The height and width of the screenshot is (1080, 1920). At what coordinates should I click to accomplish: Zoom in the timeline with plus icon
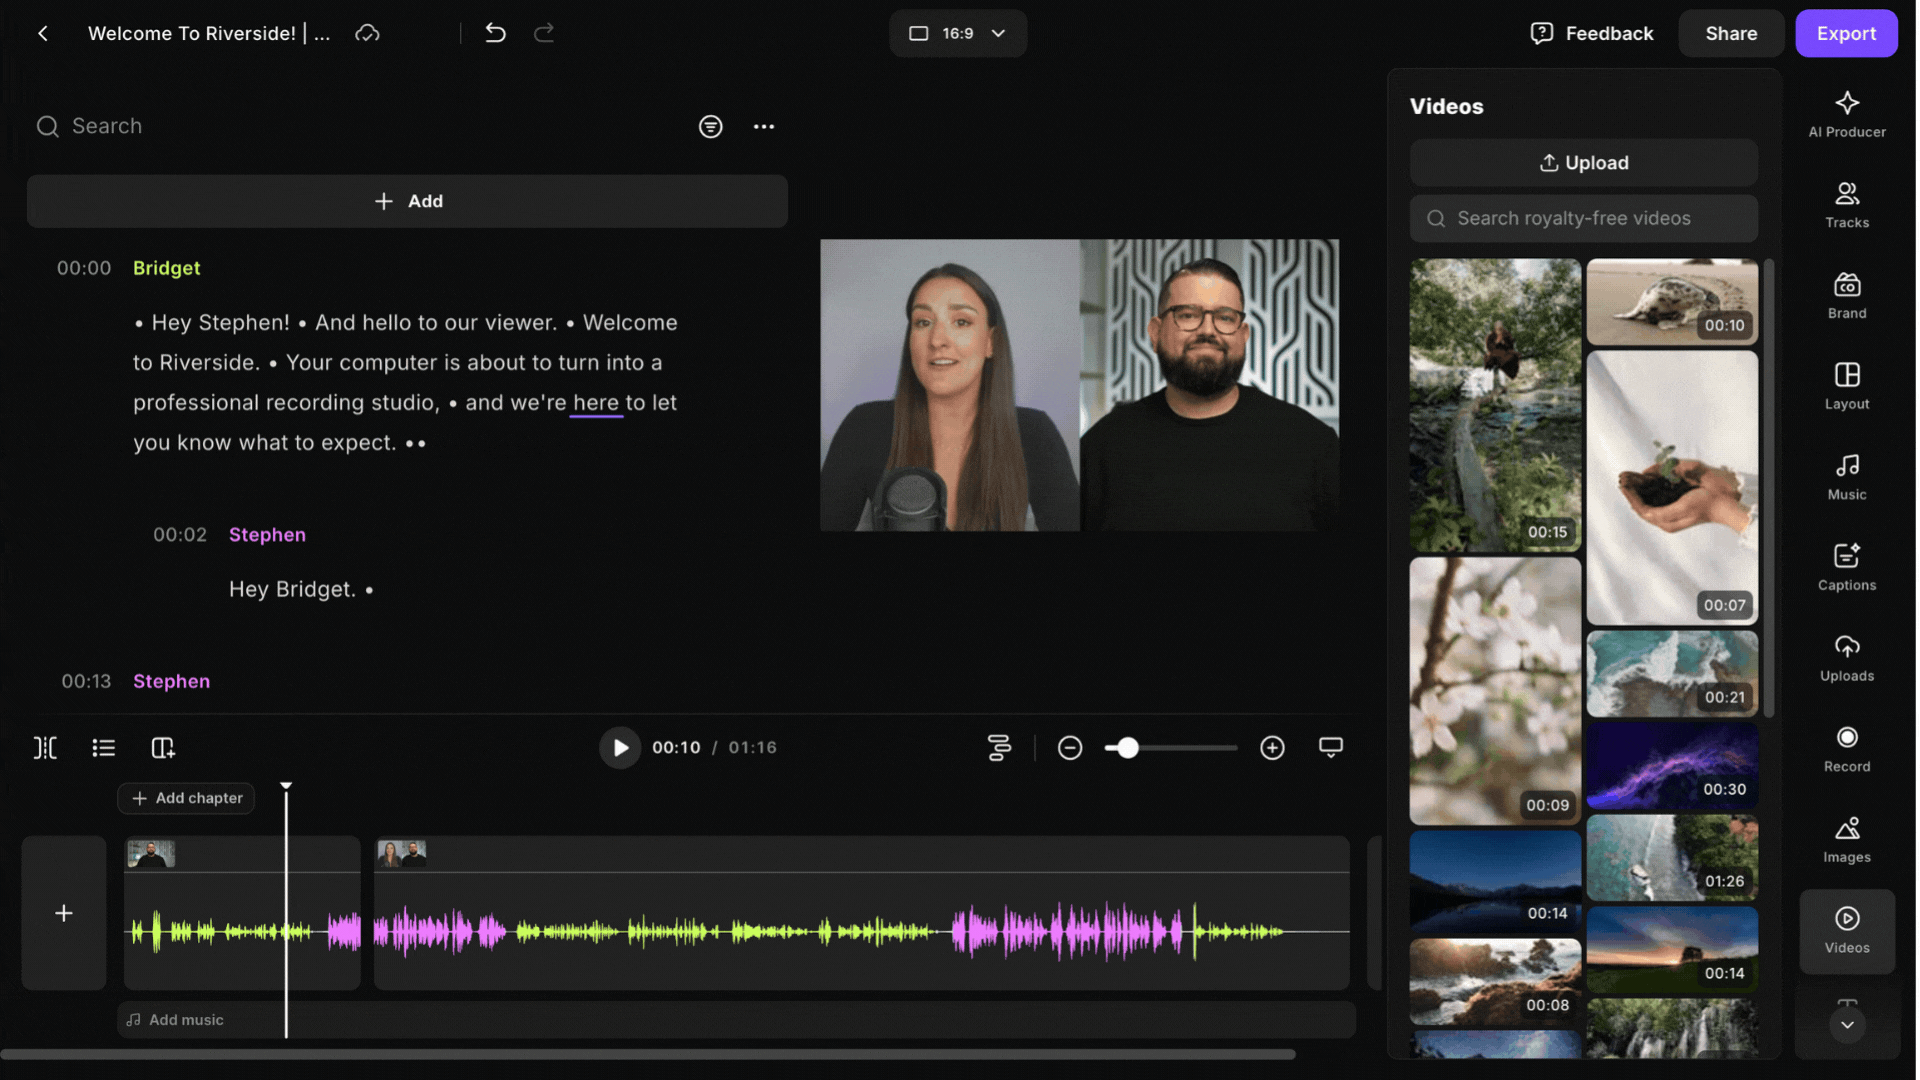(x=1272, y=748)
